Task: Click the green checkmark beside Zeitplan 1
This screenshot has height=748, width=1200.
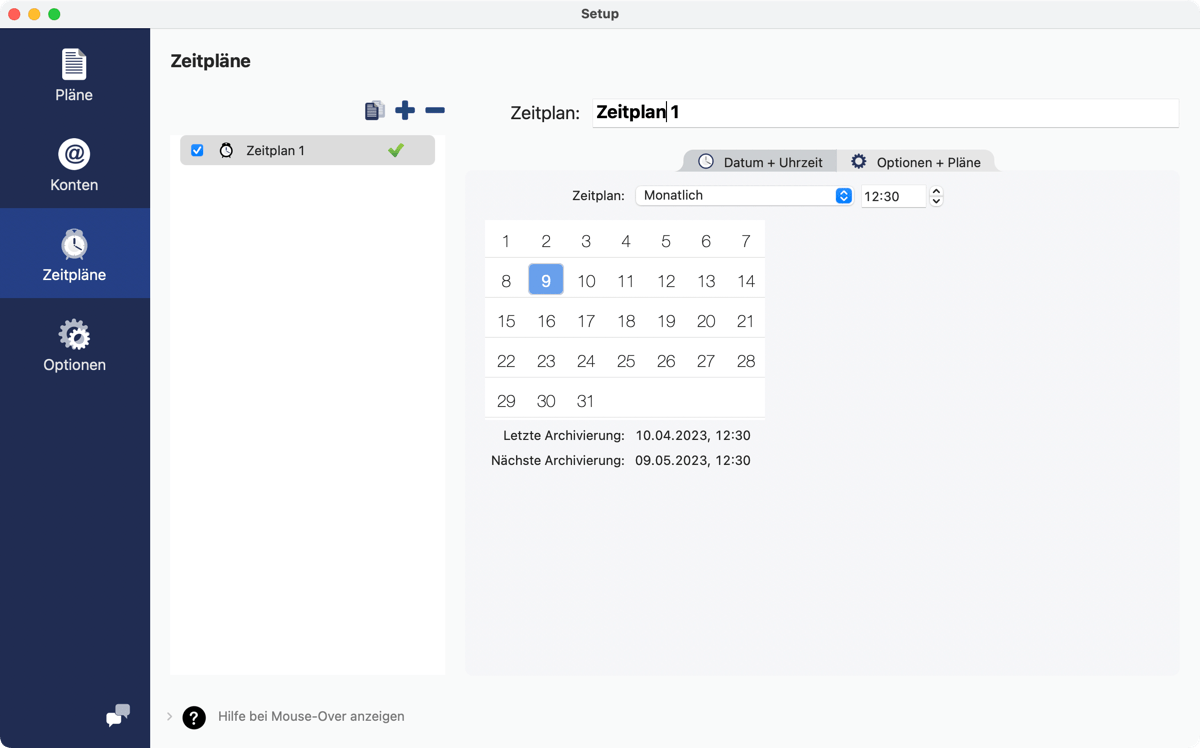Action: pos(397,149)
